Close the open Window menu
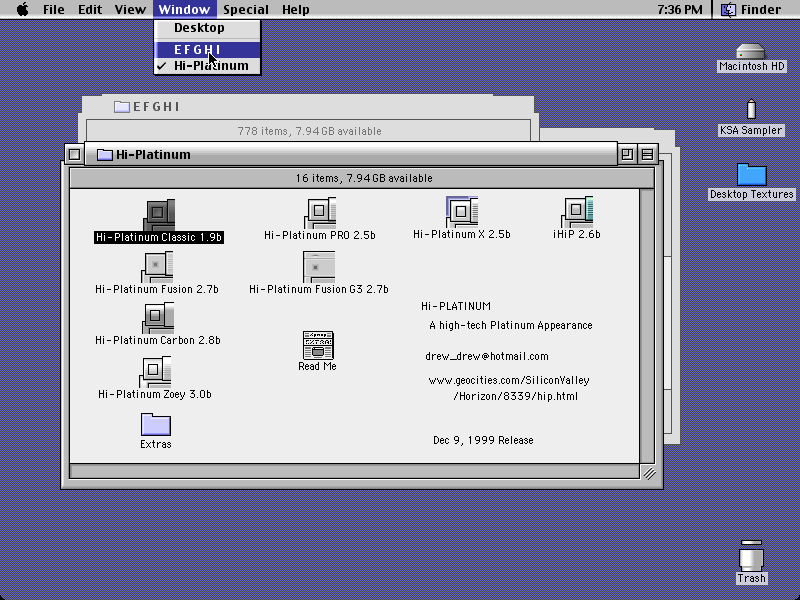The width and height of the screenshot is (800, 600). [184, 9]
